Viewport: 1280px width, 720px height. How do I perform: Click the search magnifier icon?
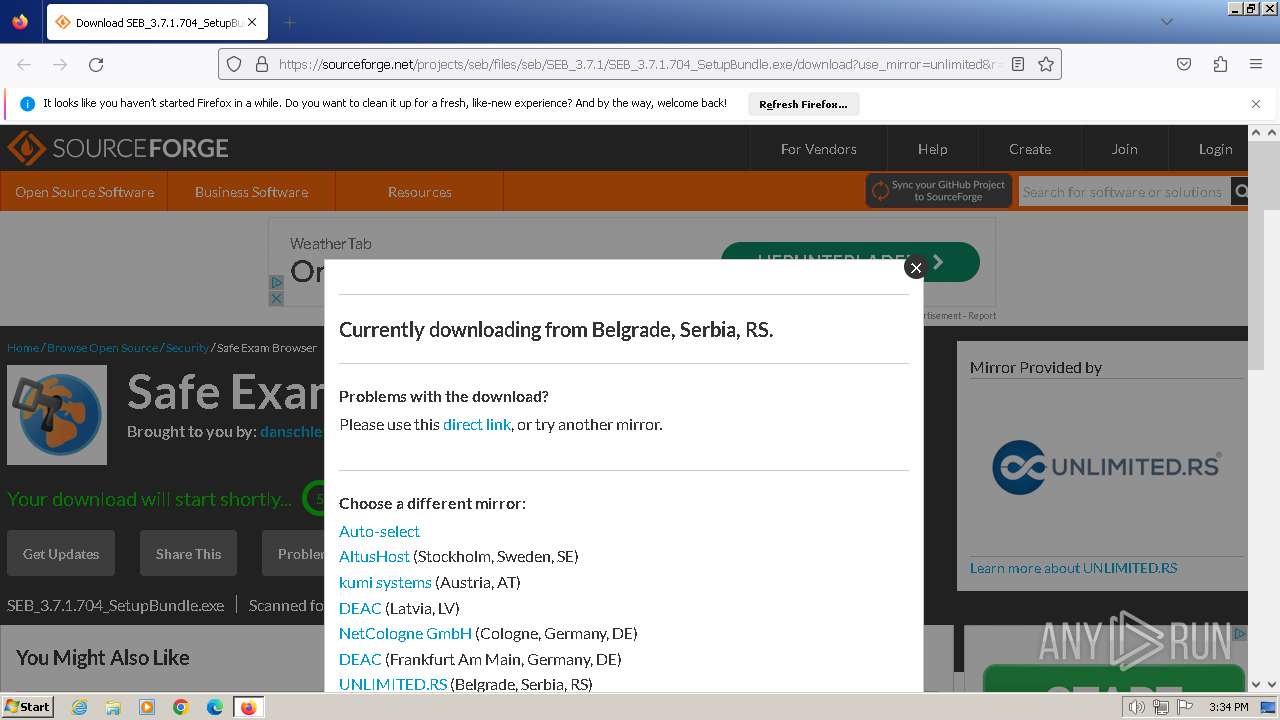pyautogui.click(x=1240, y=192)
